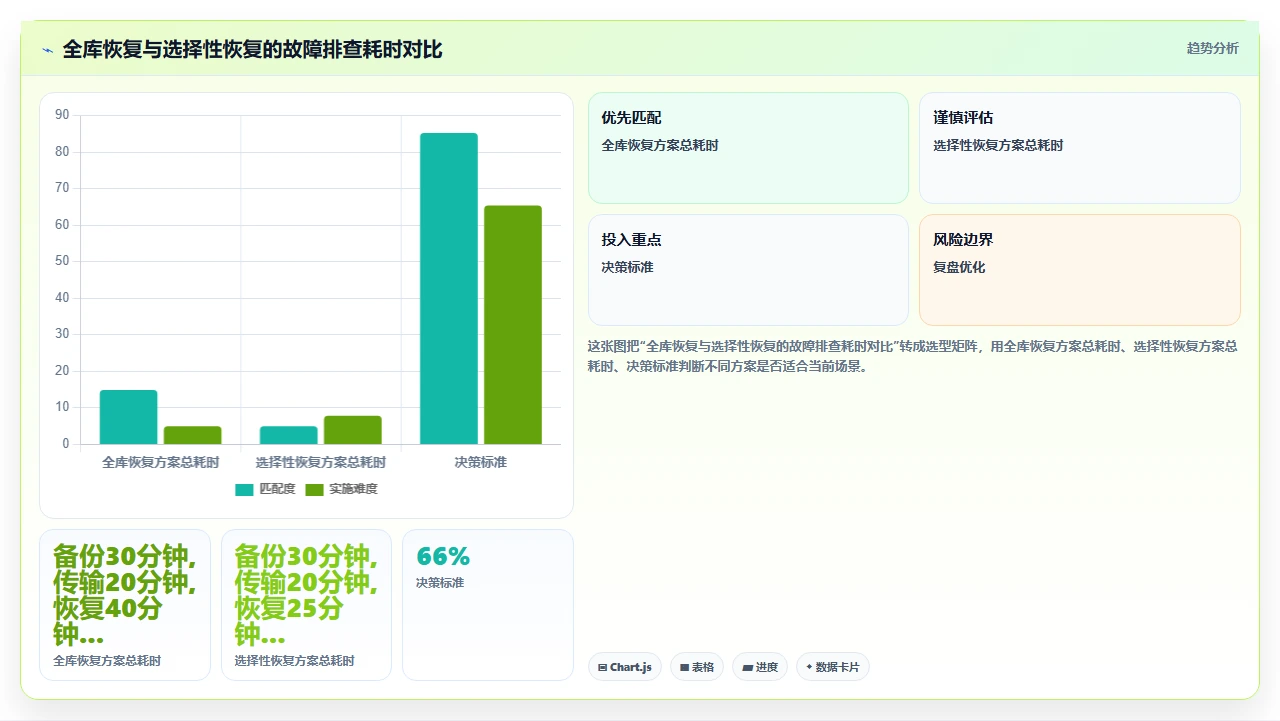Click the 备份30分钟 恢复40分 stat card

pyautogui.click(x=125, y=605)
